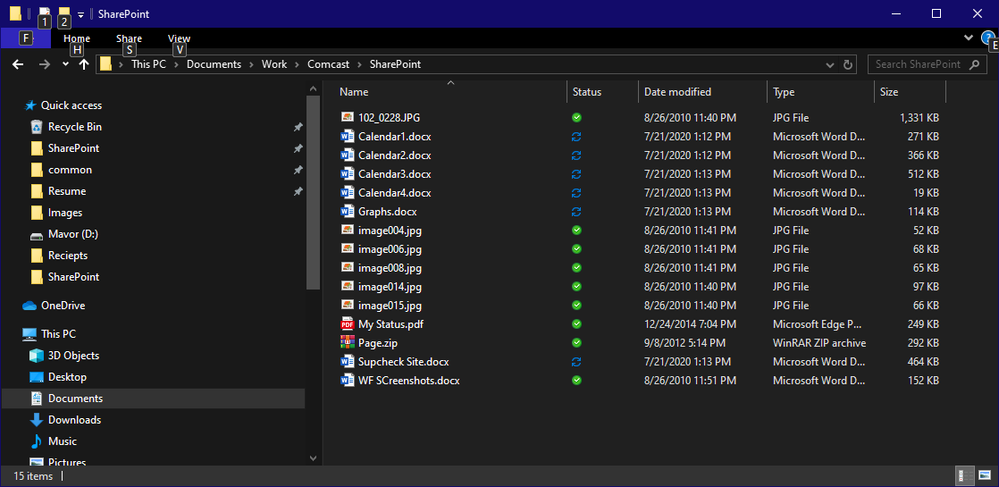
Task: Click the New Folder quick access toolbar icon
Action: pos(64,13)
